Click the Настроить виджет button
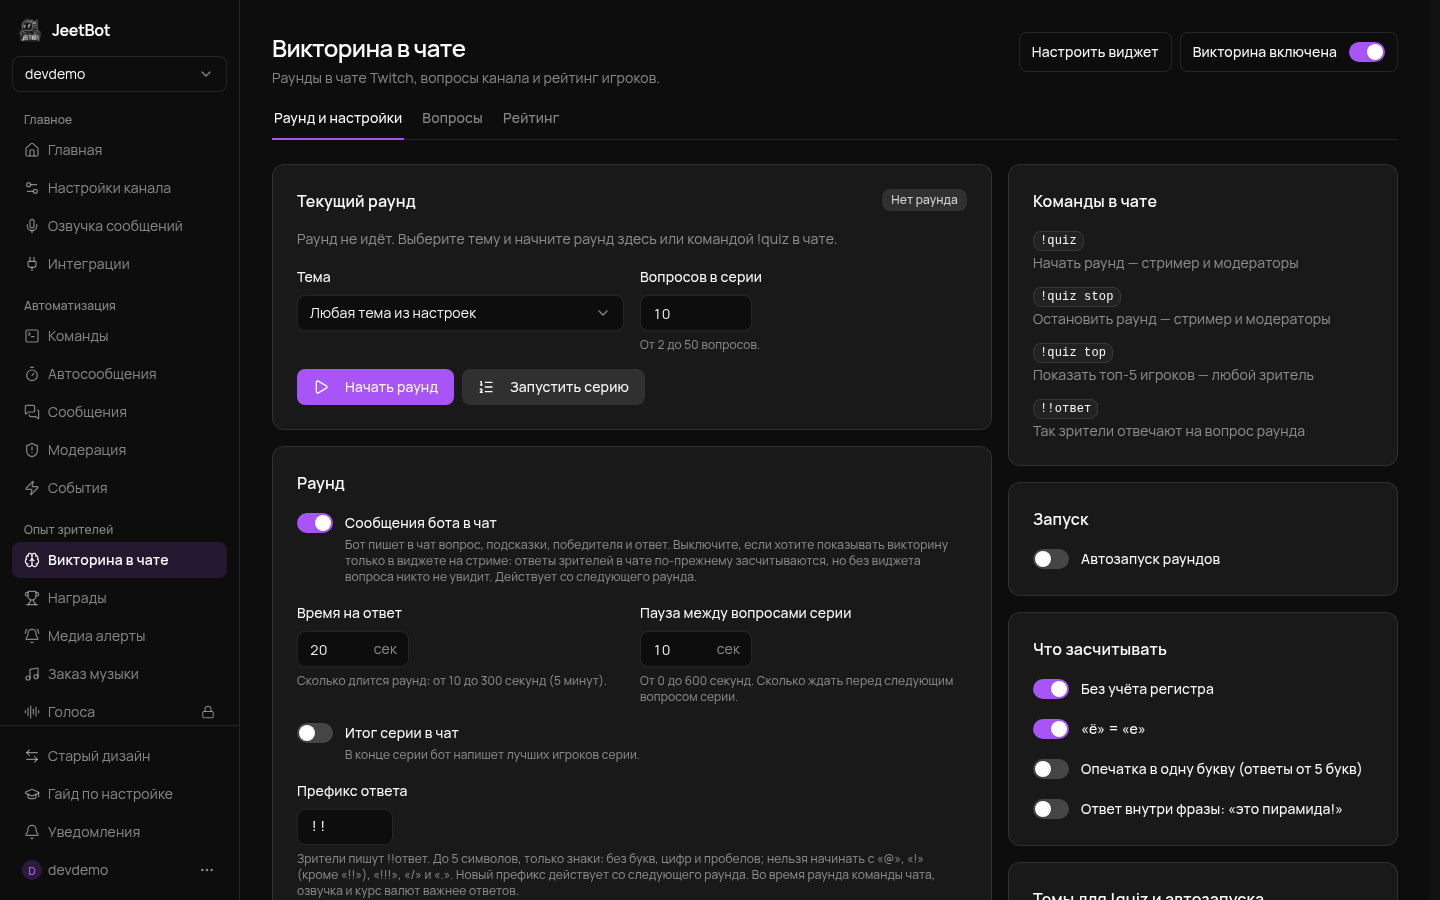 1095,52
